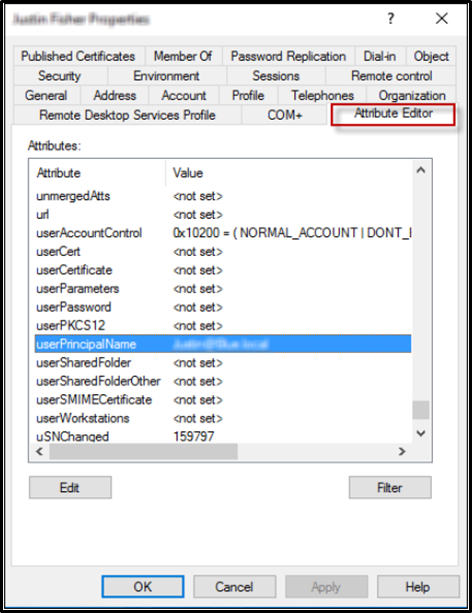Click the Edit button
Viewport: 472px width, 613px height.
click(70, 488)
